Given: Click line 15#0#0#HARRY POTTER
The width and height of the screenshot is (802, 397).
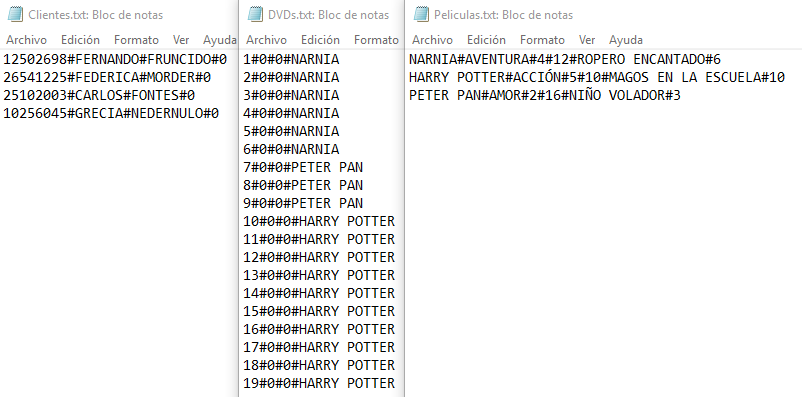Looking at the screenshot, I should click(319, 311).
